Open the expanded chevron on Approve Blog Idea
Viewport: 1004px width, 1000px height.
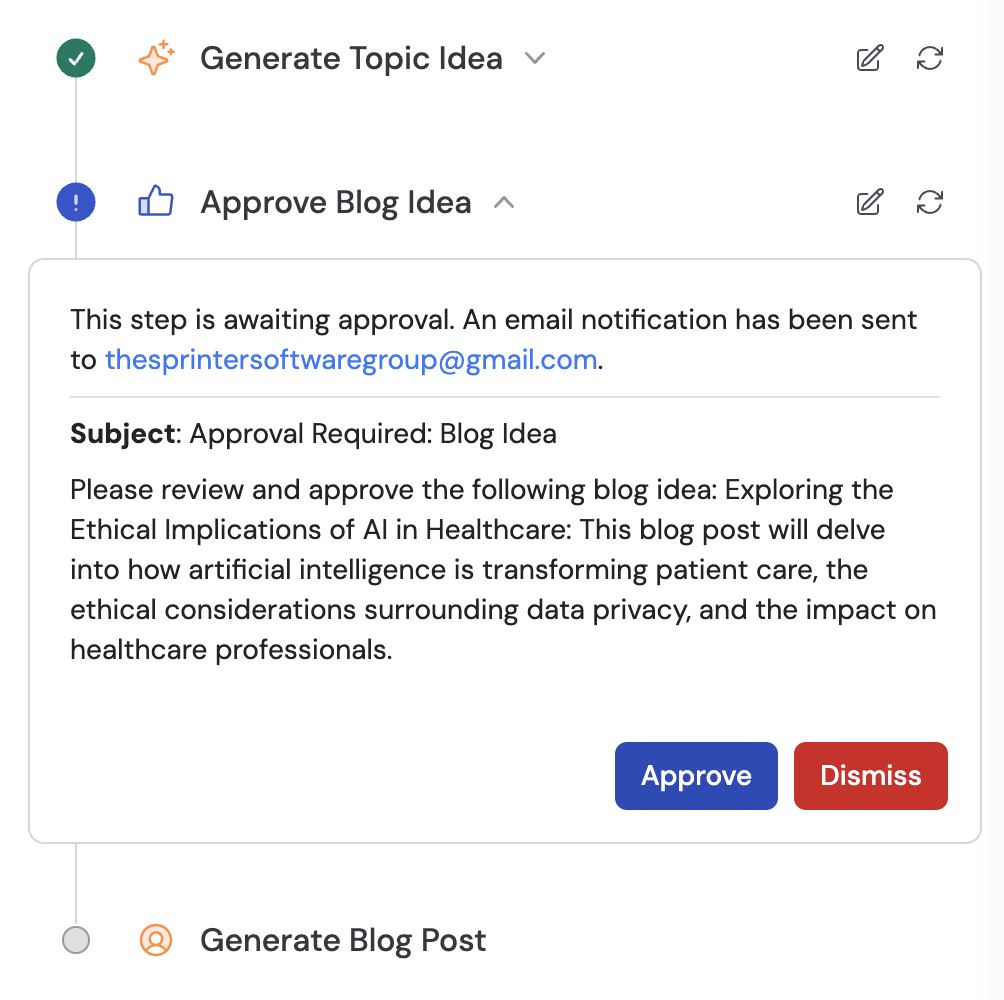point(505,202)
